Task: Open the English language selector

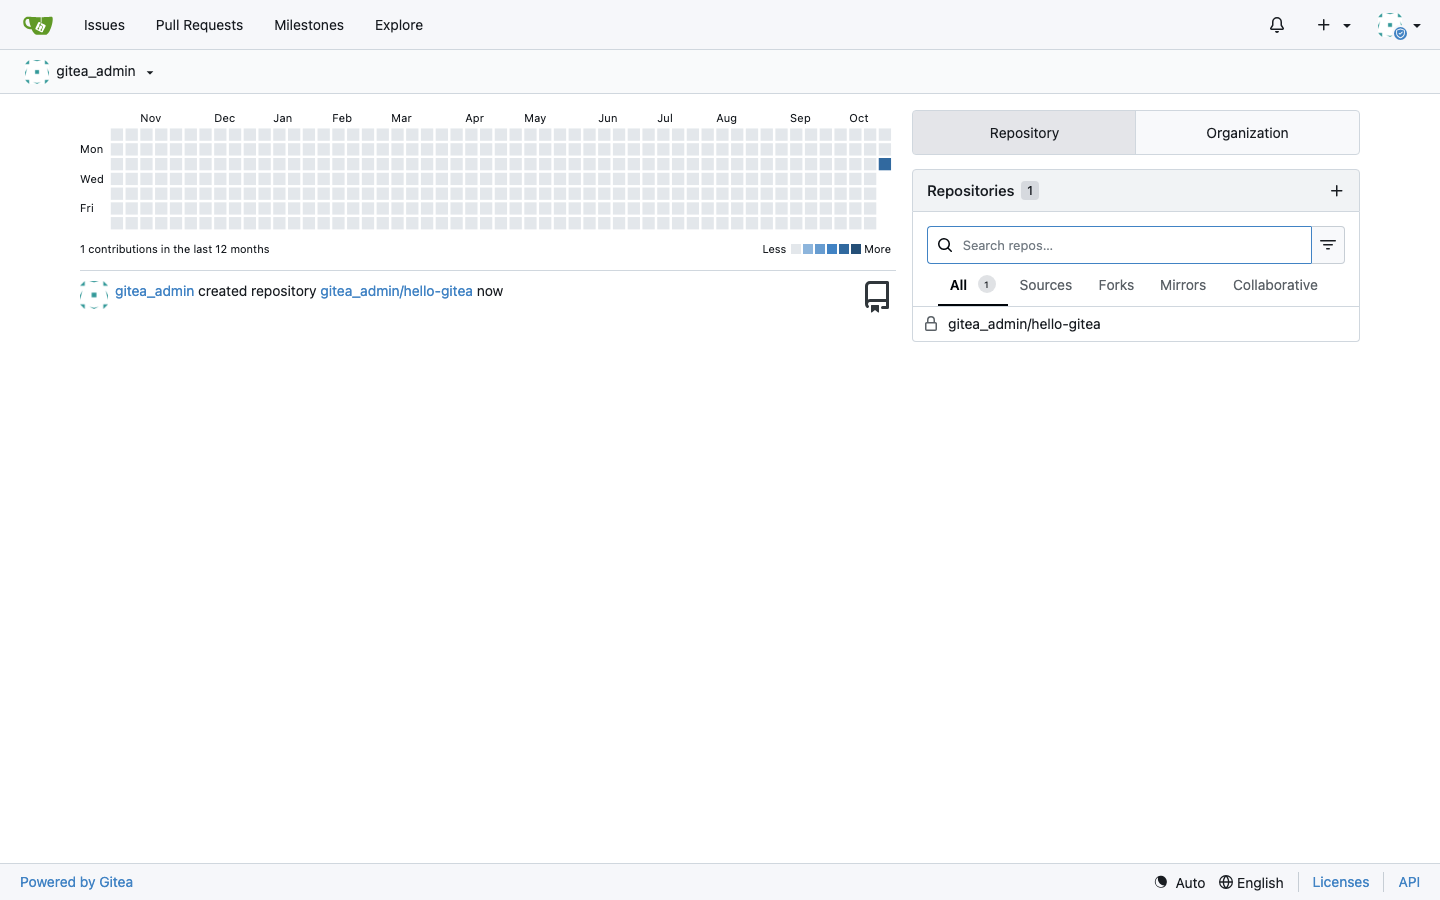Action: click(1251, 882)
